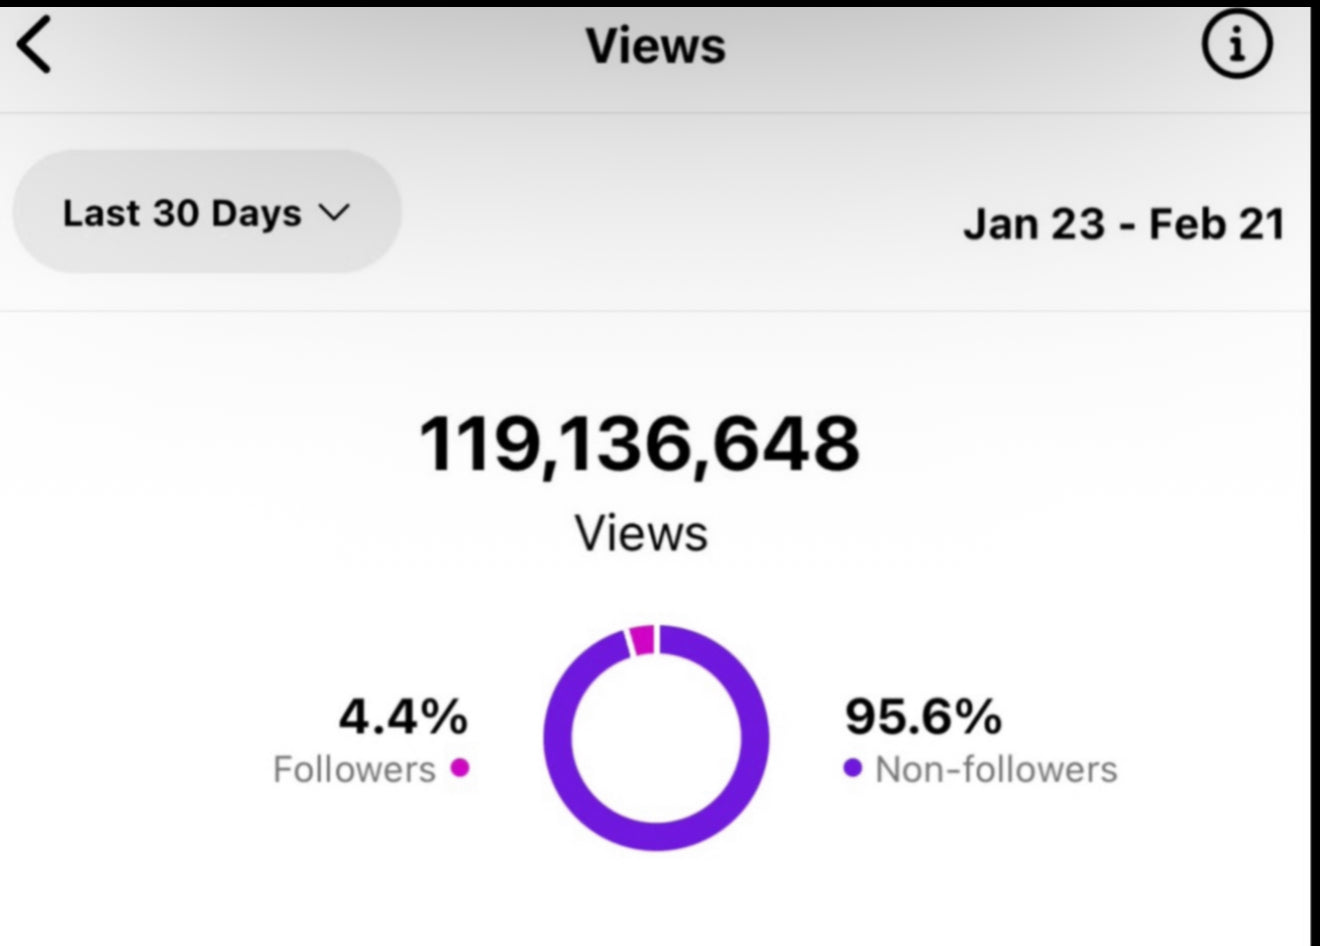Select the 119,136,648 total views number
Viewport: 1320px width, 946px height.
[x=639, y=444]
